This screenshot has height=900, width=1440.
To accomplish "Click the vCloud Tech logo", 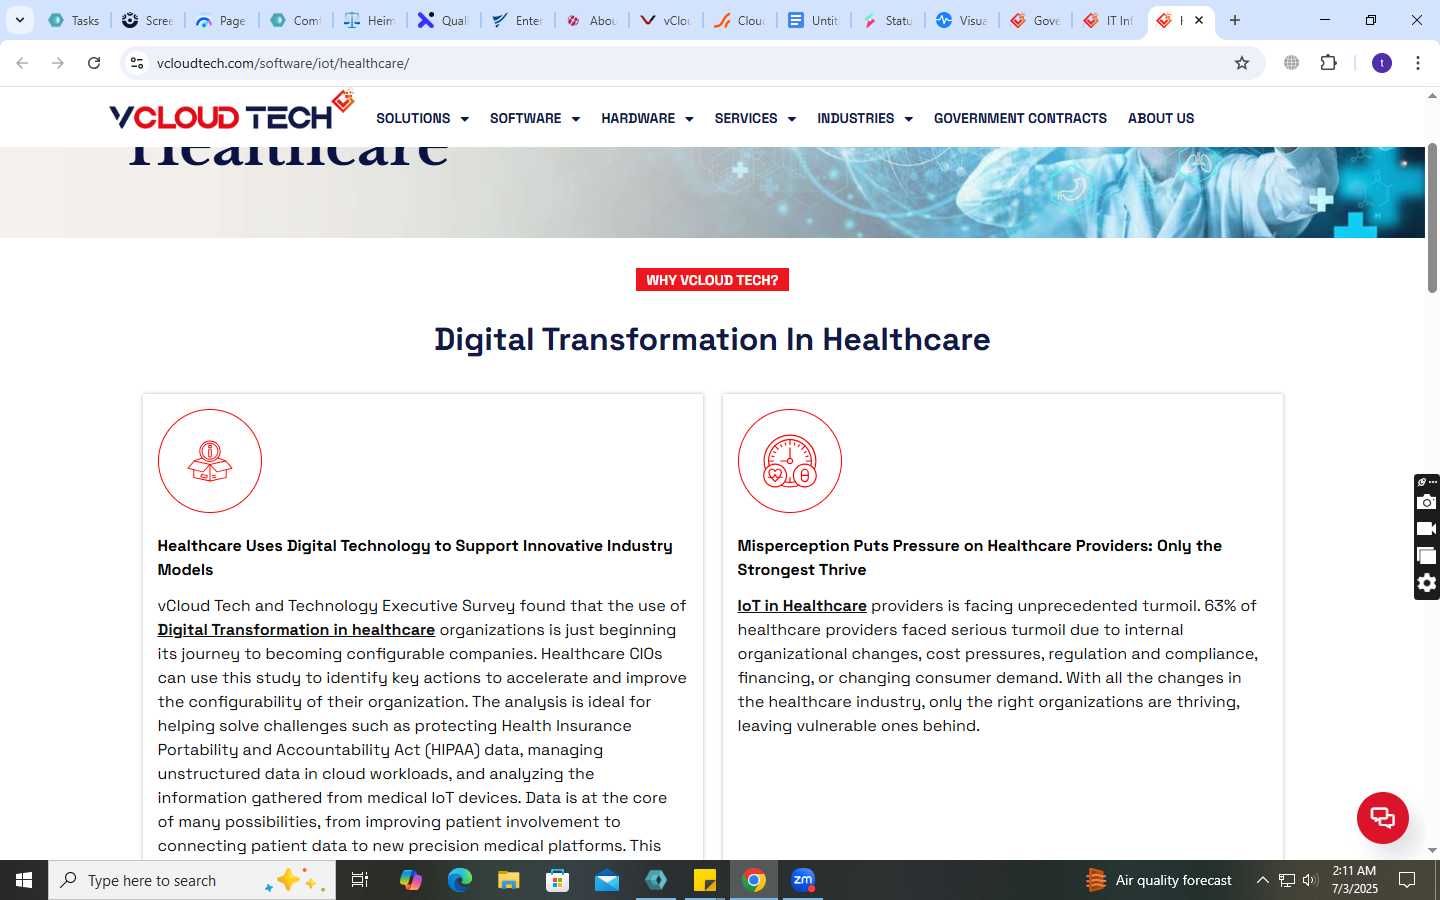I will (232, 111).
